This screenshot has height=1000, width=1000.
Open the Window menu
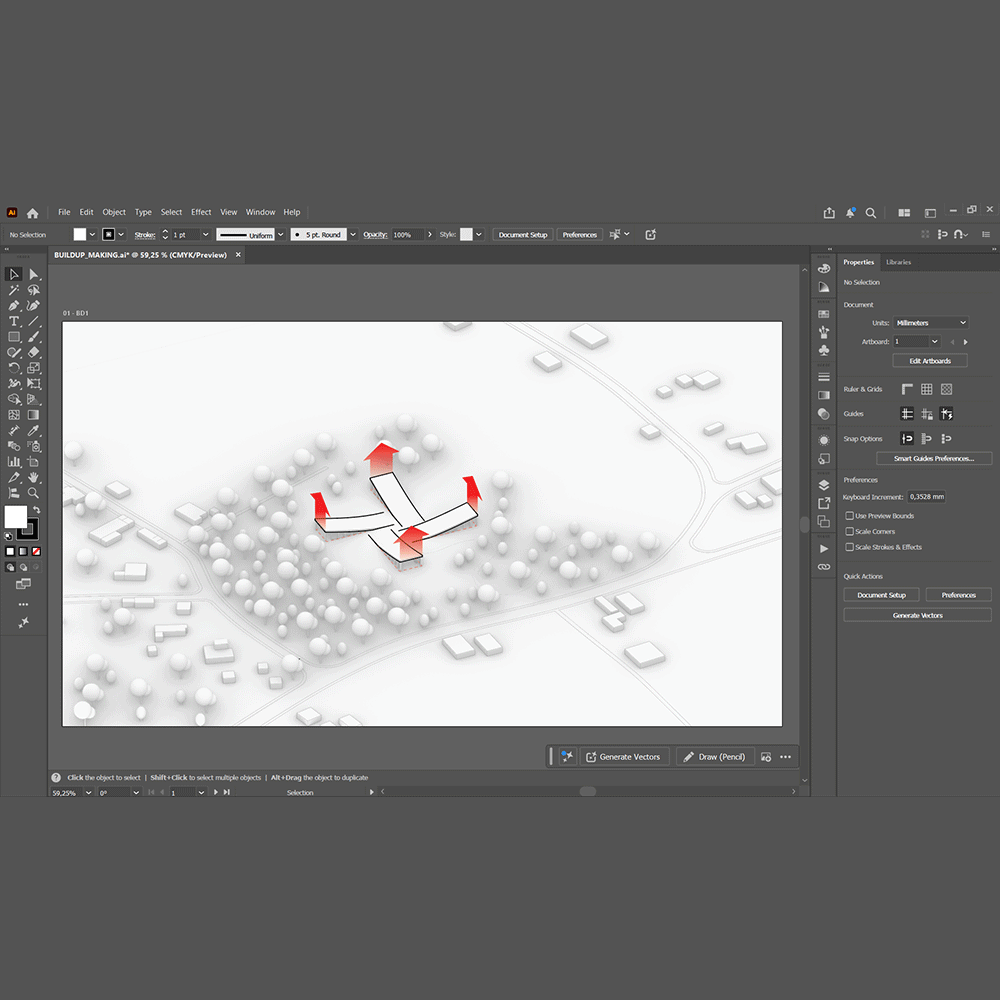point(260,212)
